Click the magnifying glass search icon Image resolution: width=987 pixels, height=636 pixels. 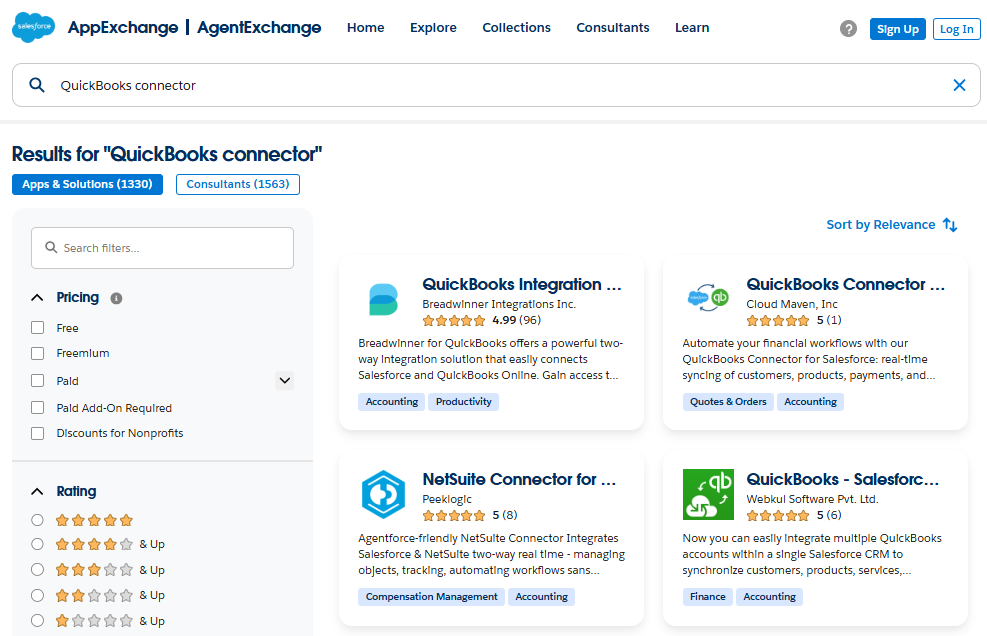[37, 85]
